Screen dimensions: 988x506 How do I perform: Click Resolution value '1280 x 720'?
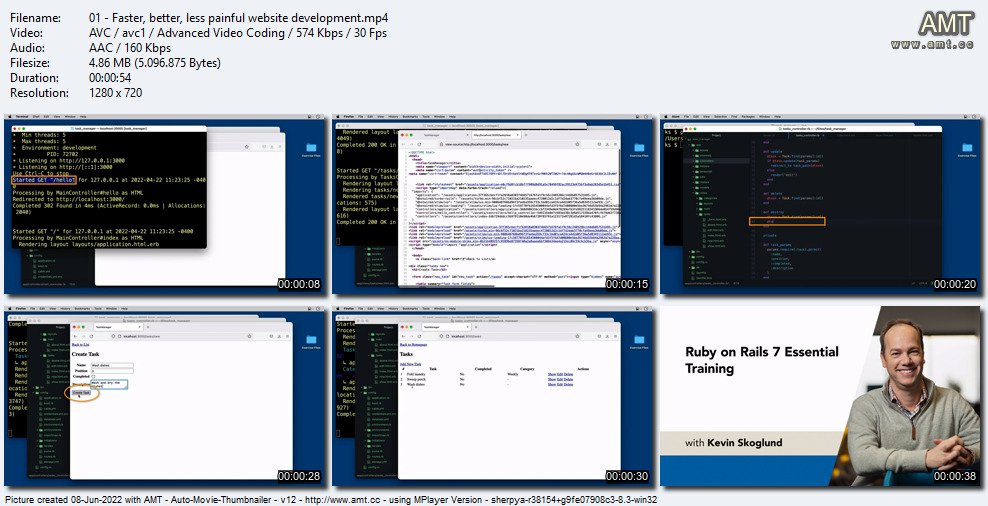[x=116, y=93]
